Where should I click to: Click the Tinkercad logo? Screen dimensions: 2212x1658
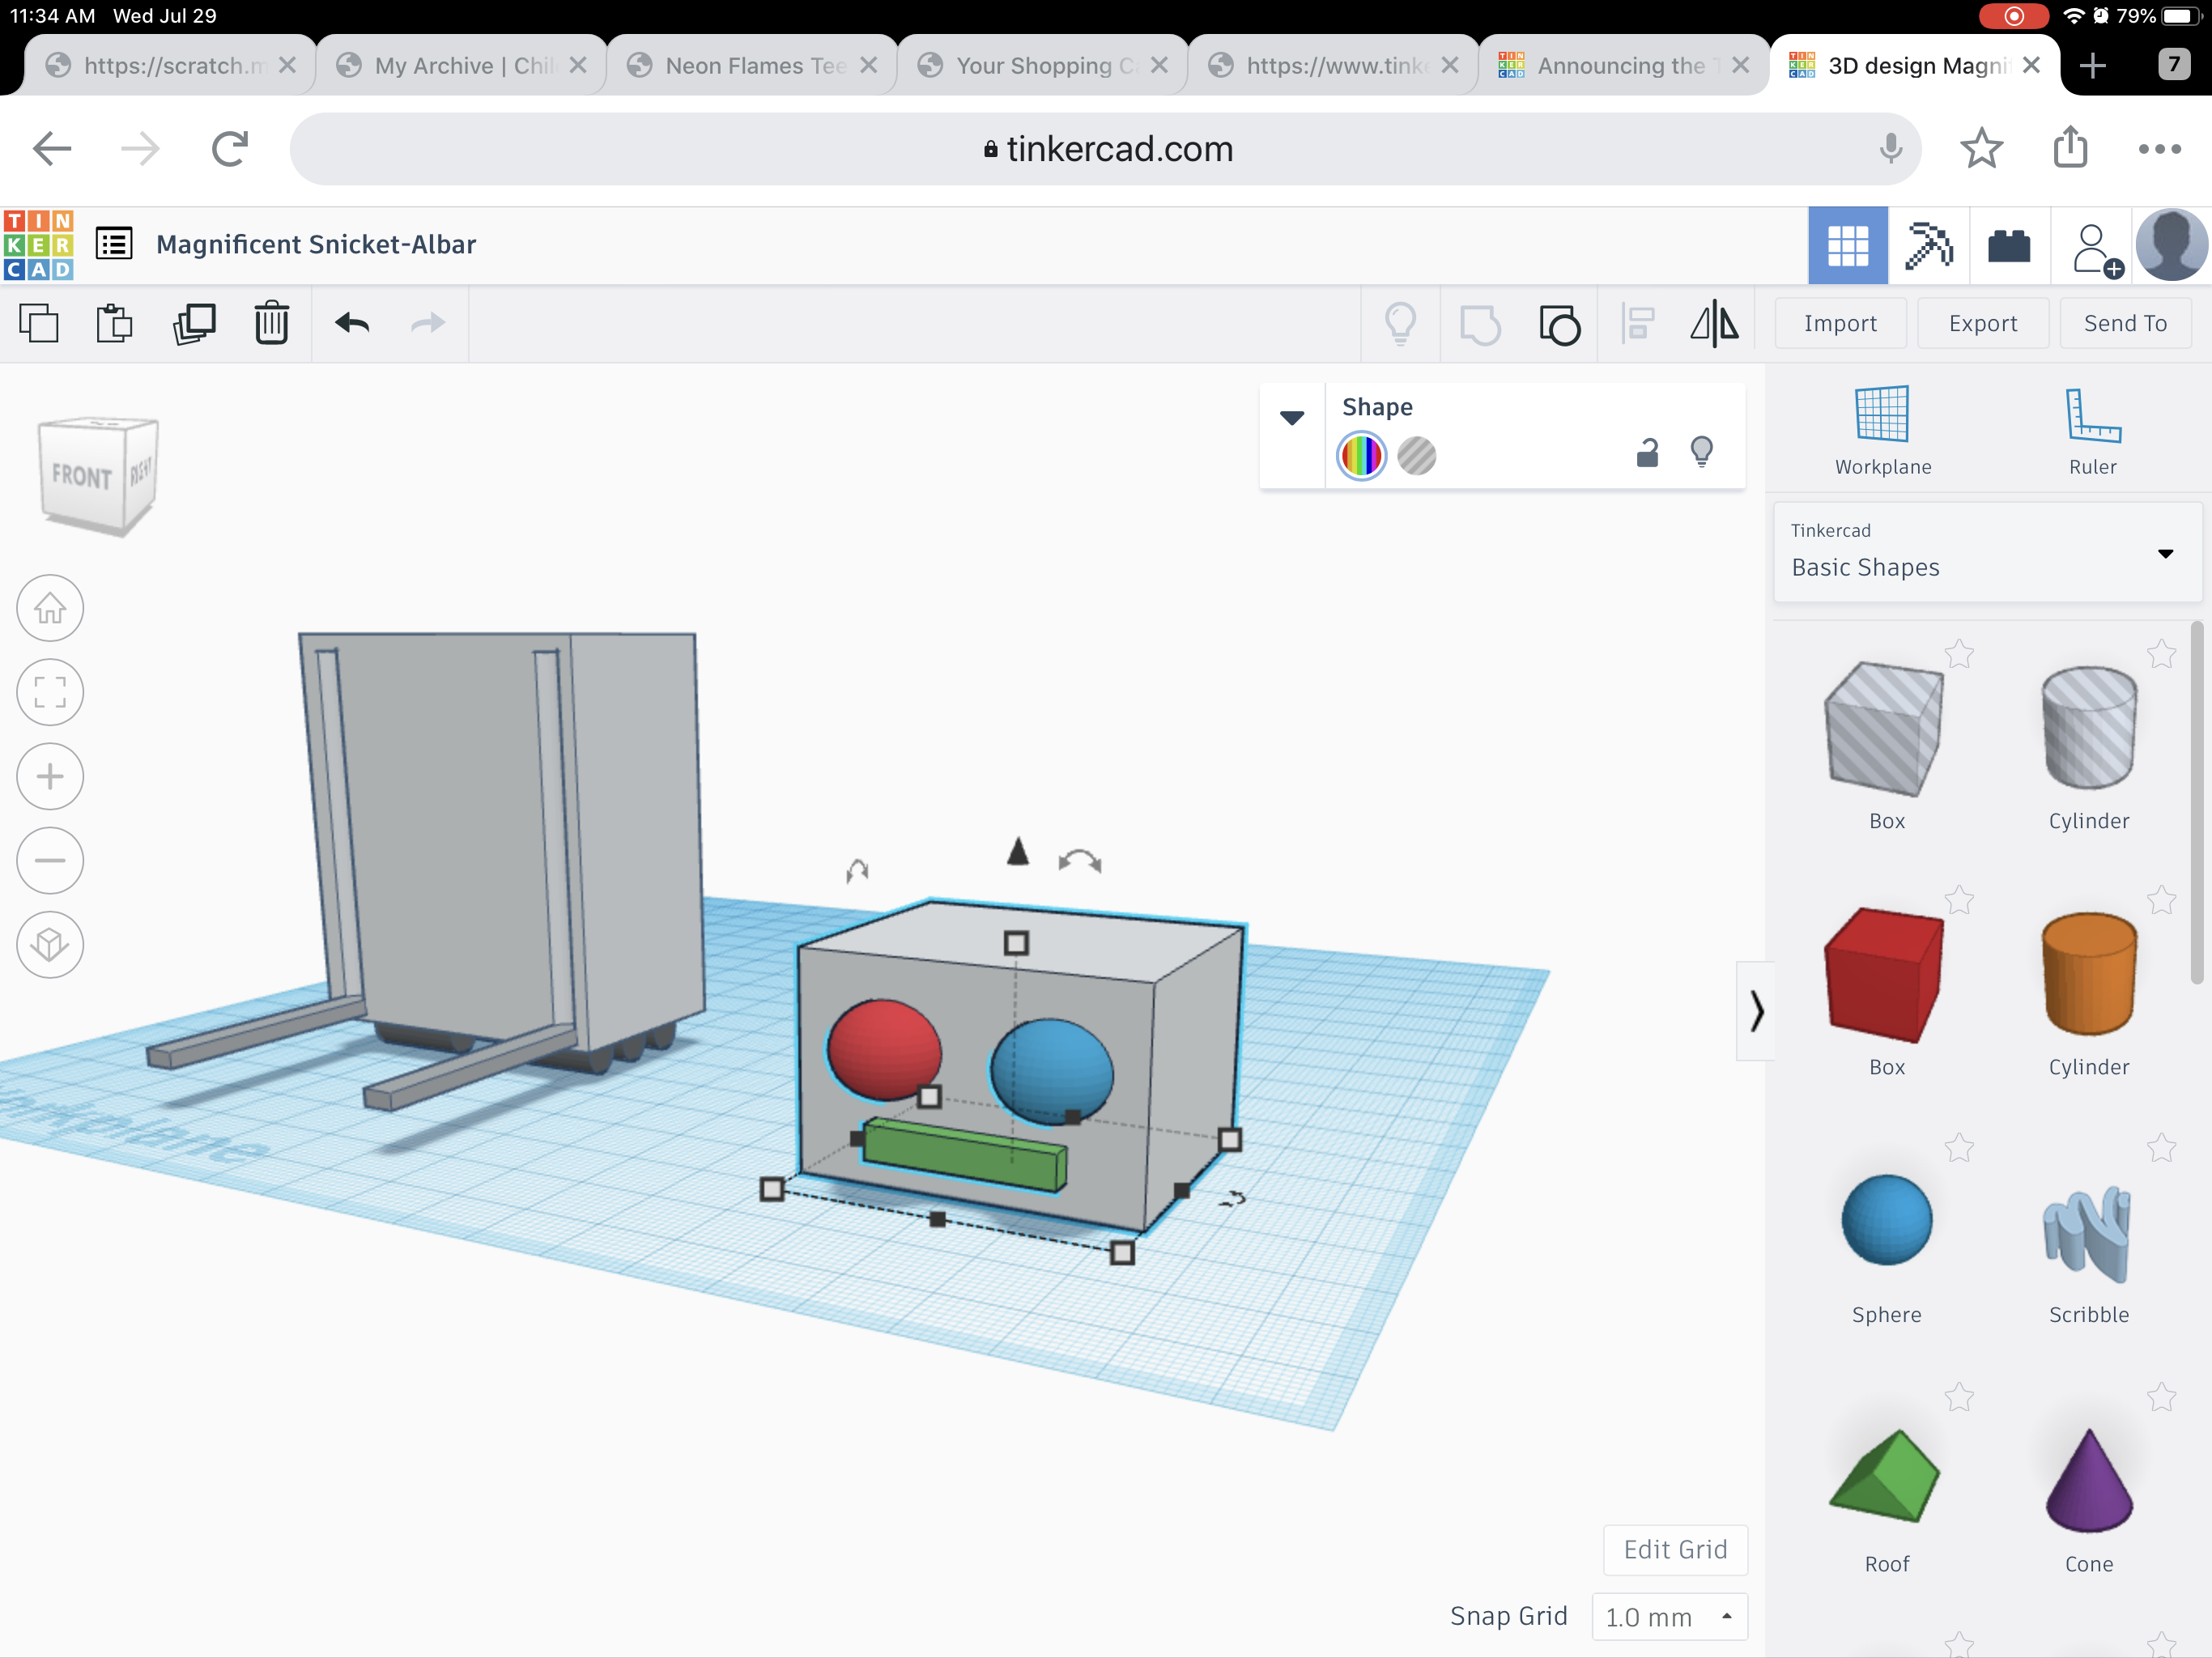point(39,245)
